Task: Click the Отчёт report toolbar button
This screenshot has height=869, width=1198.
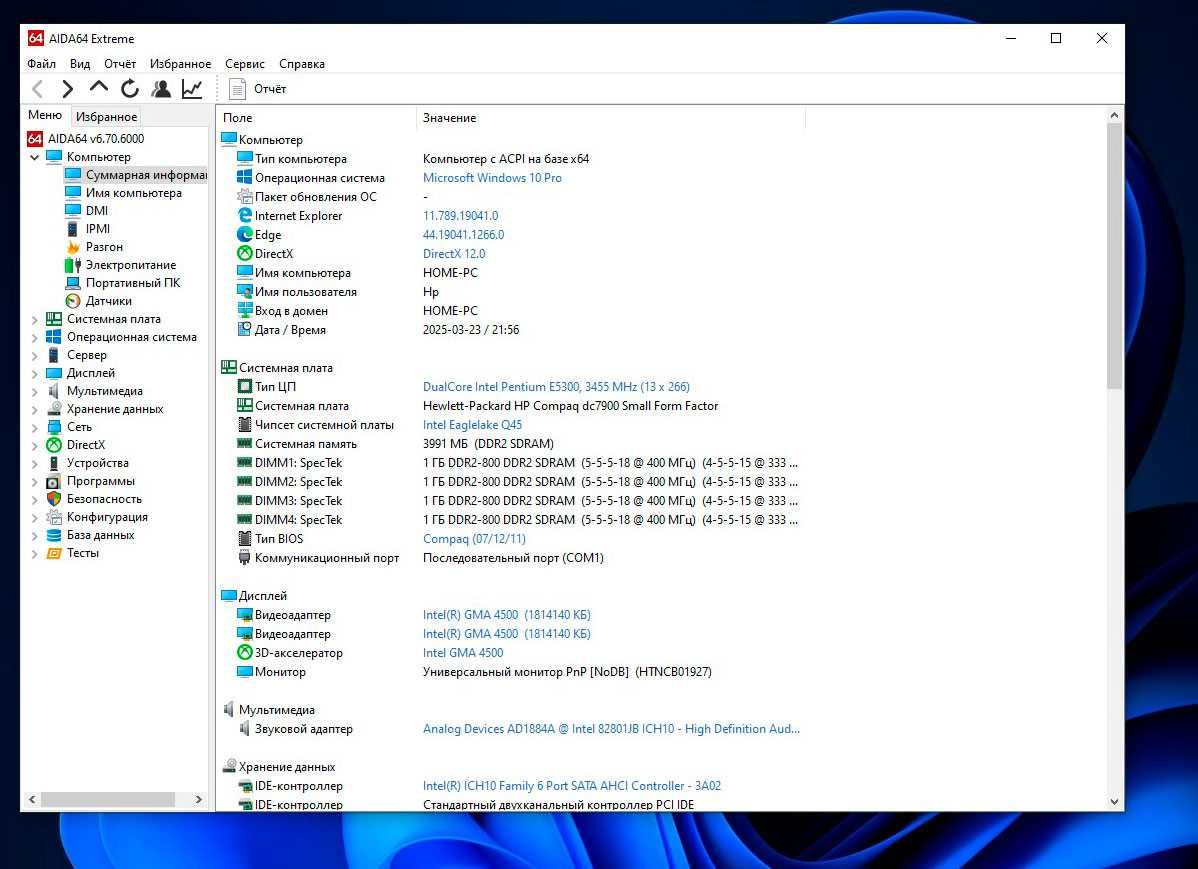Action: click(x=257, y=89)
